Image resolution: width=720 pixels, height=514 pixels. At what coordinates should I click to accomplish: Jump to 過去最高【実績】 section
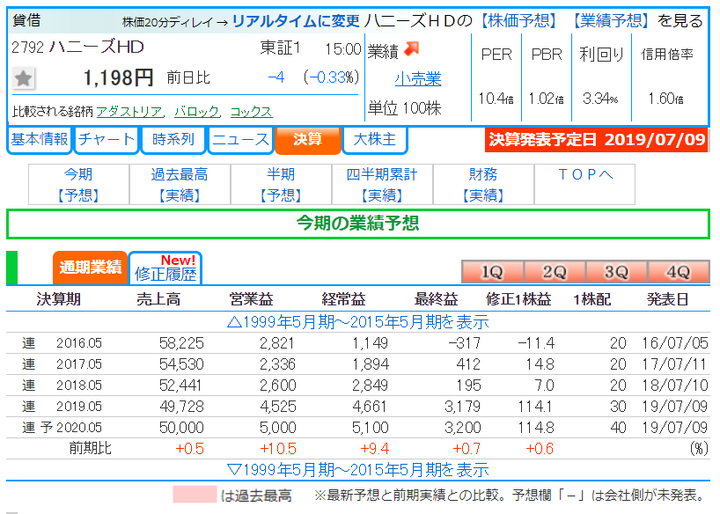(180, 185)
